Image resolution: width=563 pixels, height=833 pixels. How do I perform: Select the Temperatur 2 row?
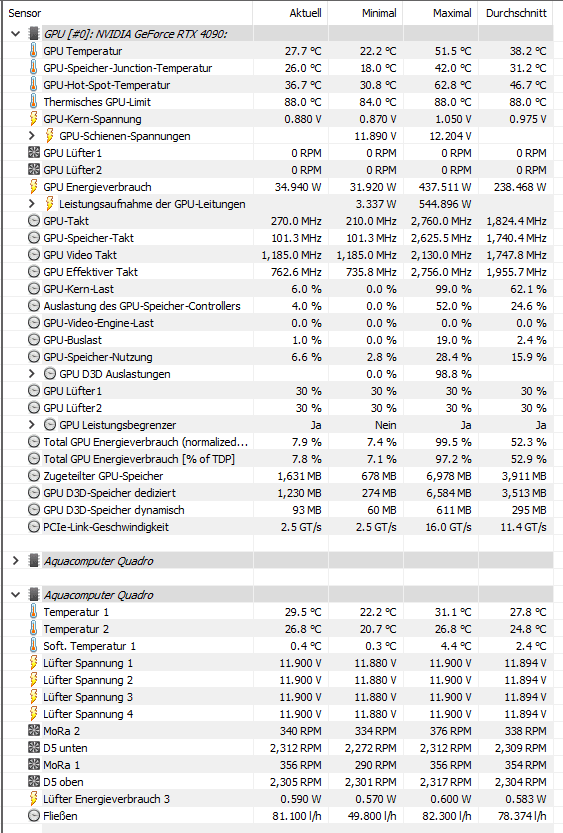278,629
